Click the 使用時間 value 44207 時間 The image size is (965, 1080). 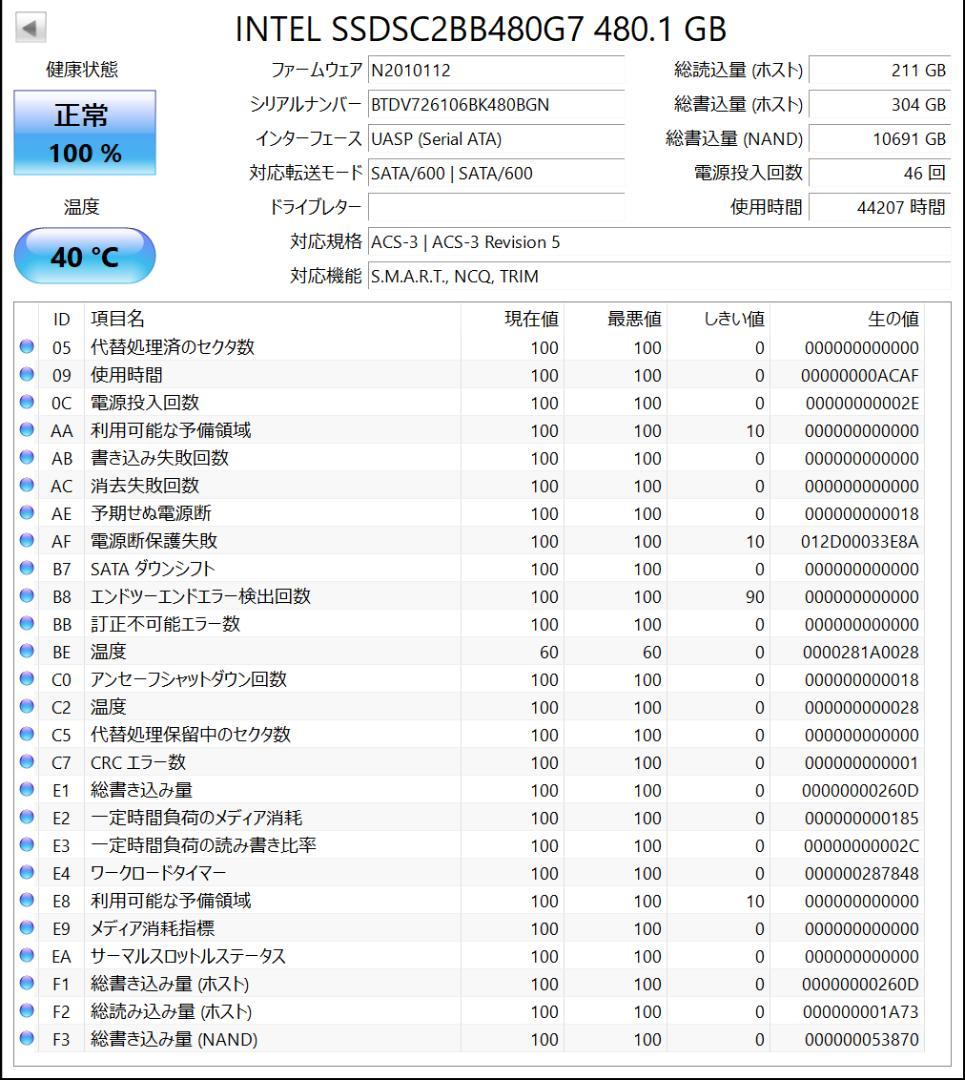(x=885, y=207)
